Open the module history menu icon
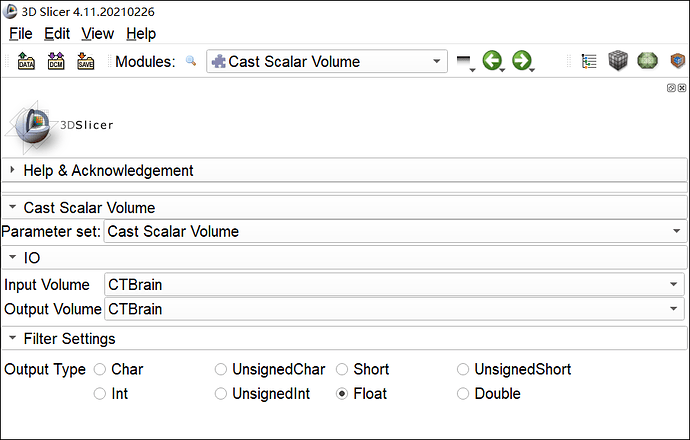Viewport: 690px width, 440px height. pos(463,63)
